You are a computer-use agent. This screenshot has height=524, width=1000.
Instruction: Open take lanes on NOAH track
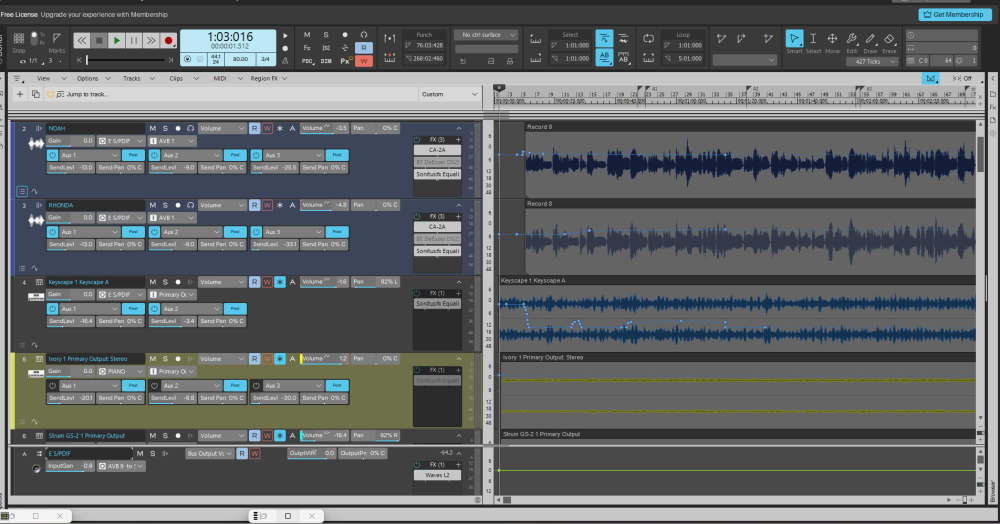[x=22, y=191]
